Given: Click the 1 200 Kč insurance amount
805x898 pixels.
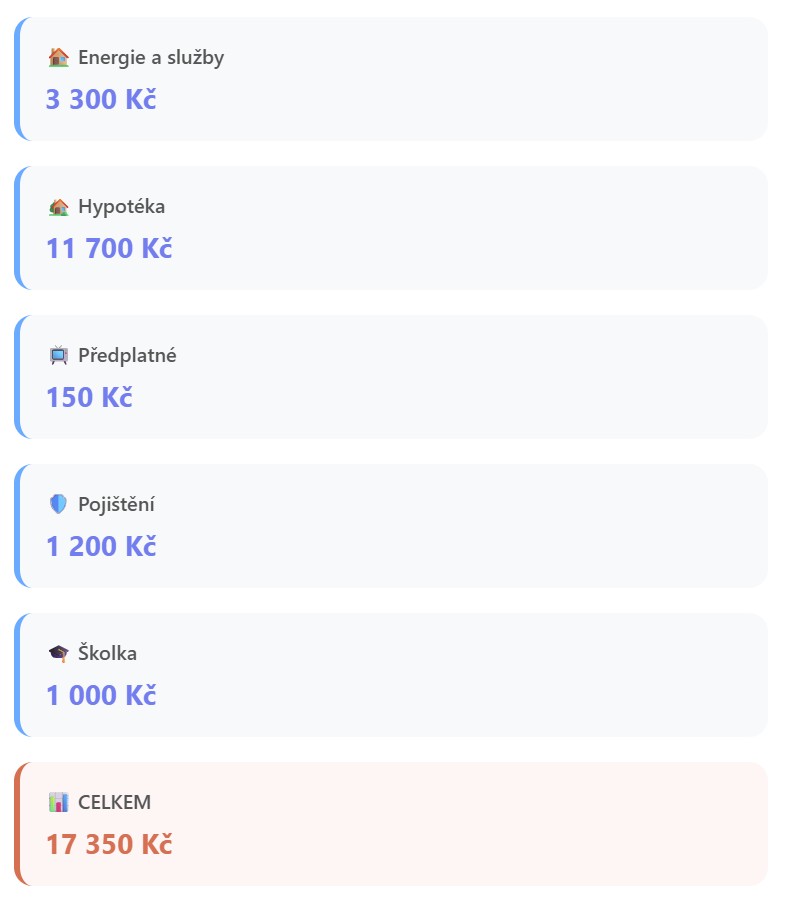Looking at the screenshot, I should (x=101, y=546).
